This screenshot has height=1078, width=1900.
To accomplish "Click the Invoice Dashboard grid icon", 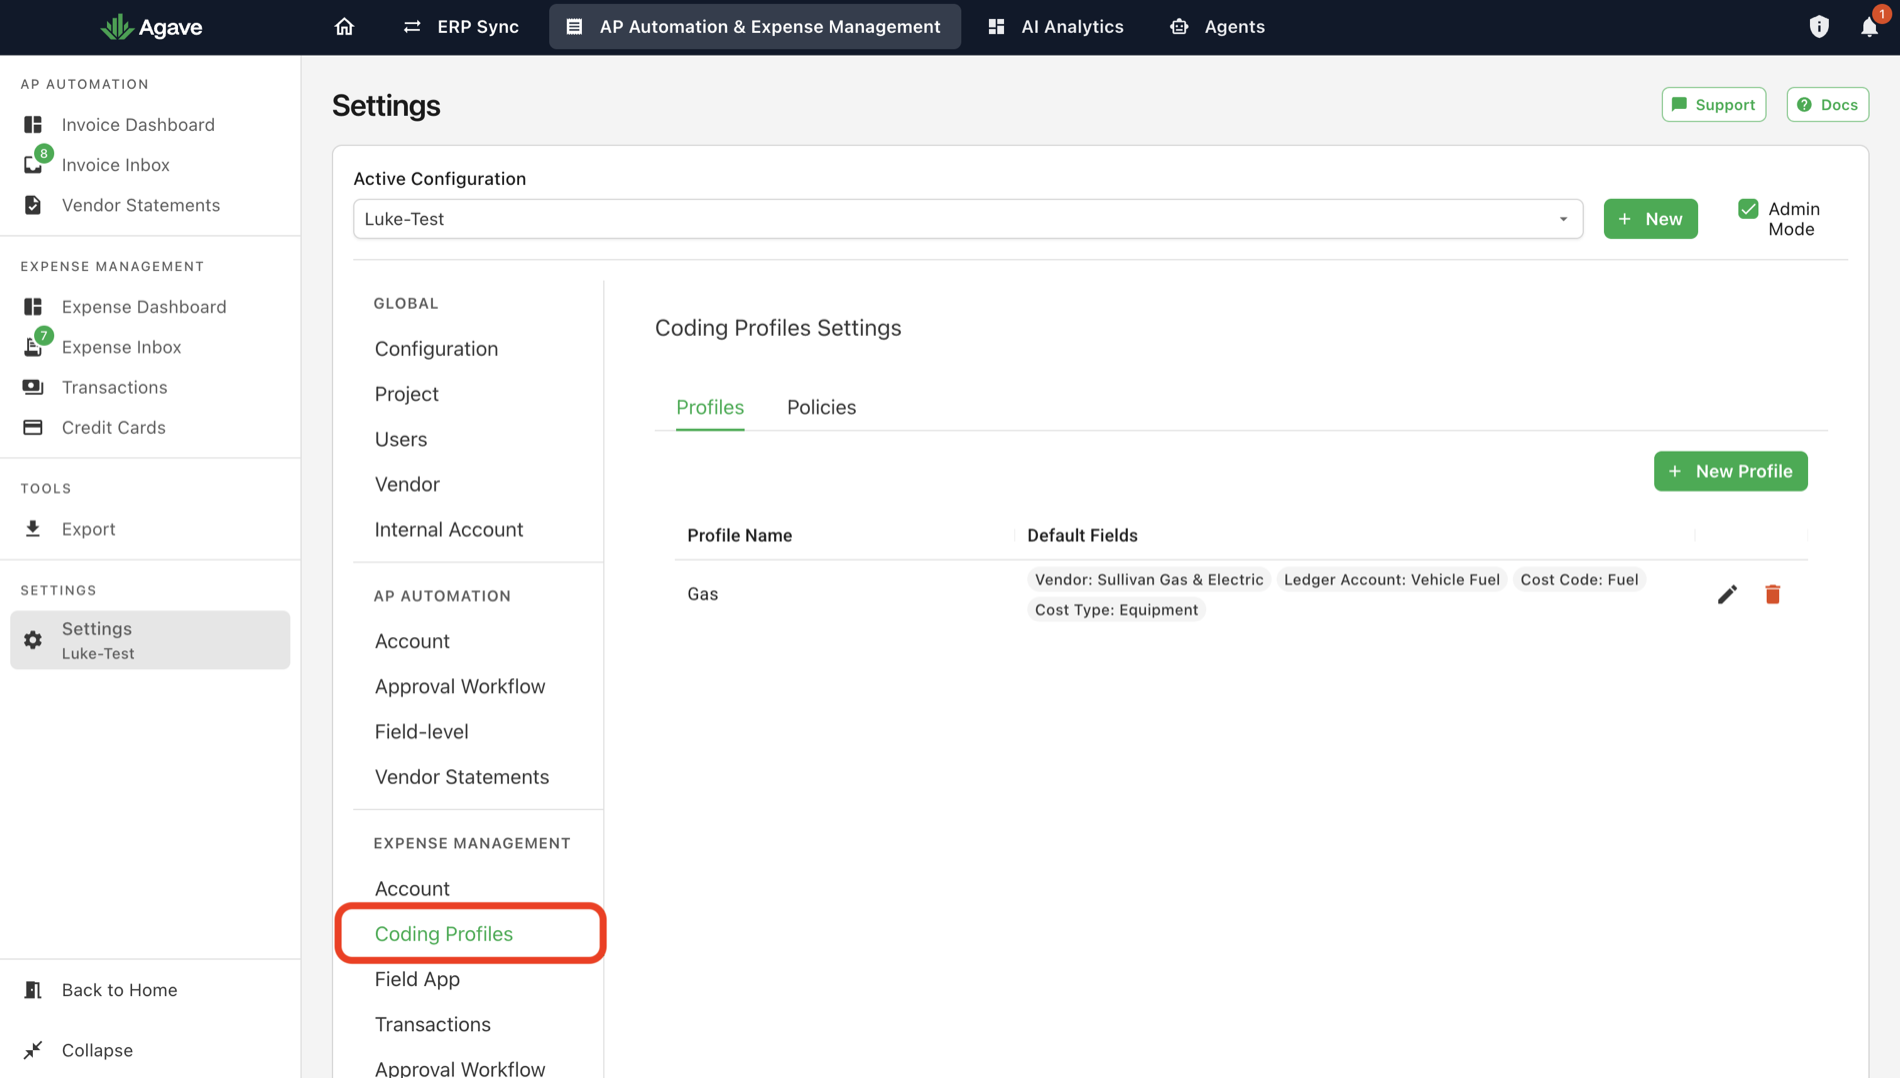I will click(x=33, y=125).
